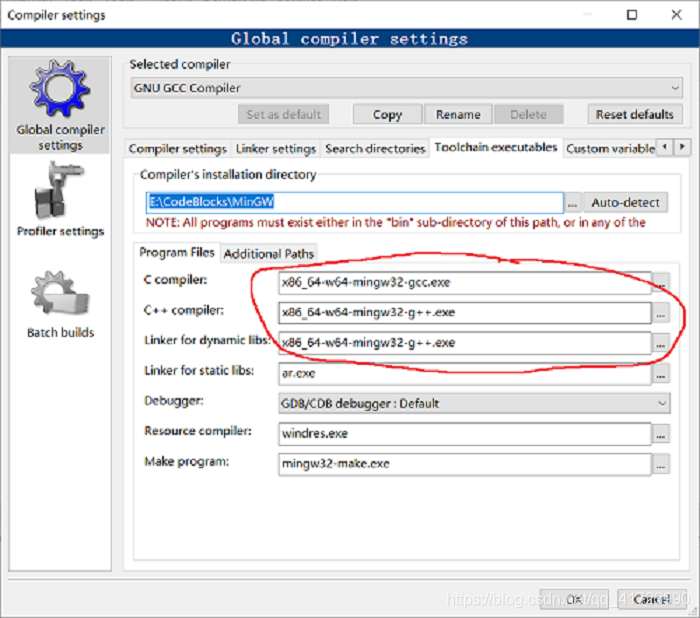Click the Linker for static libs field
Screen dimensions: 700x618
tap(465, 373)
